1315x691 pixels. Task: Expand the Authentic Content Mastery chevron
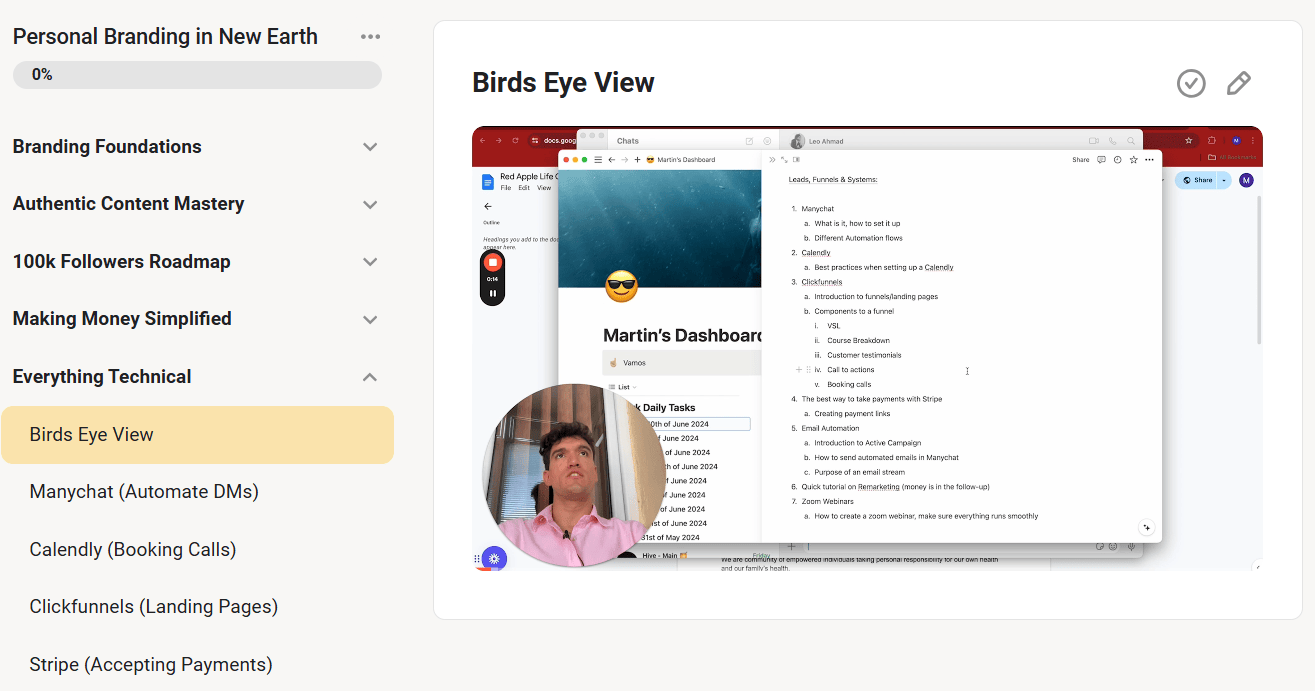click(370, 205)
